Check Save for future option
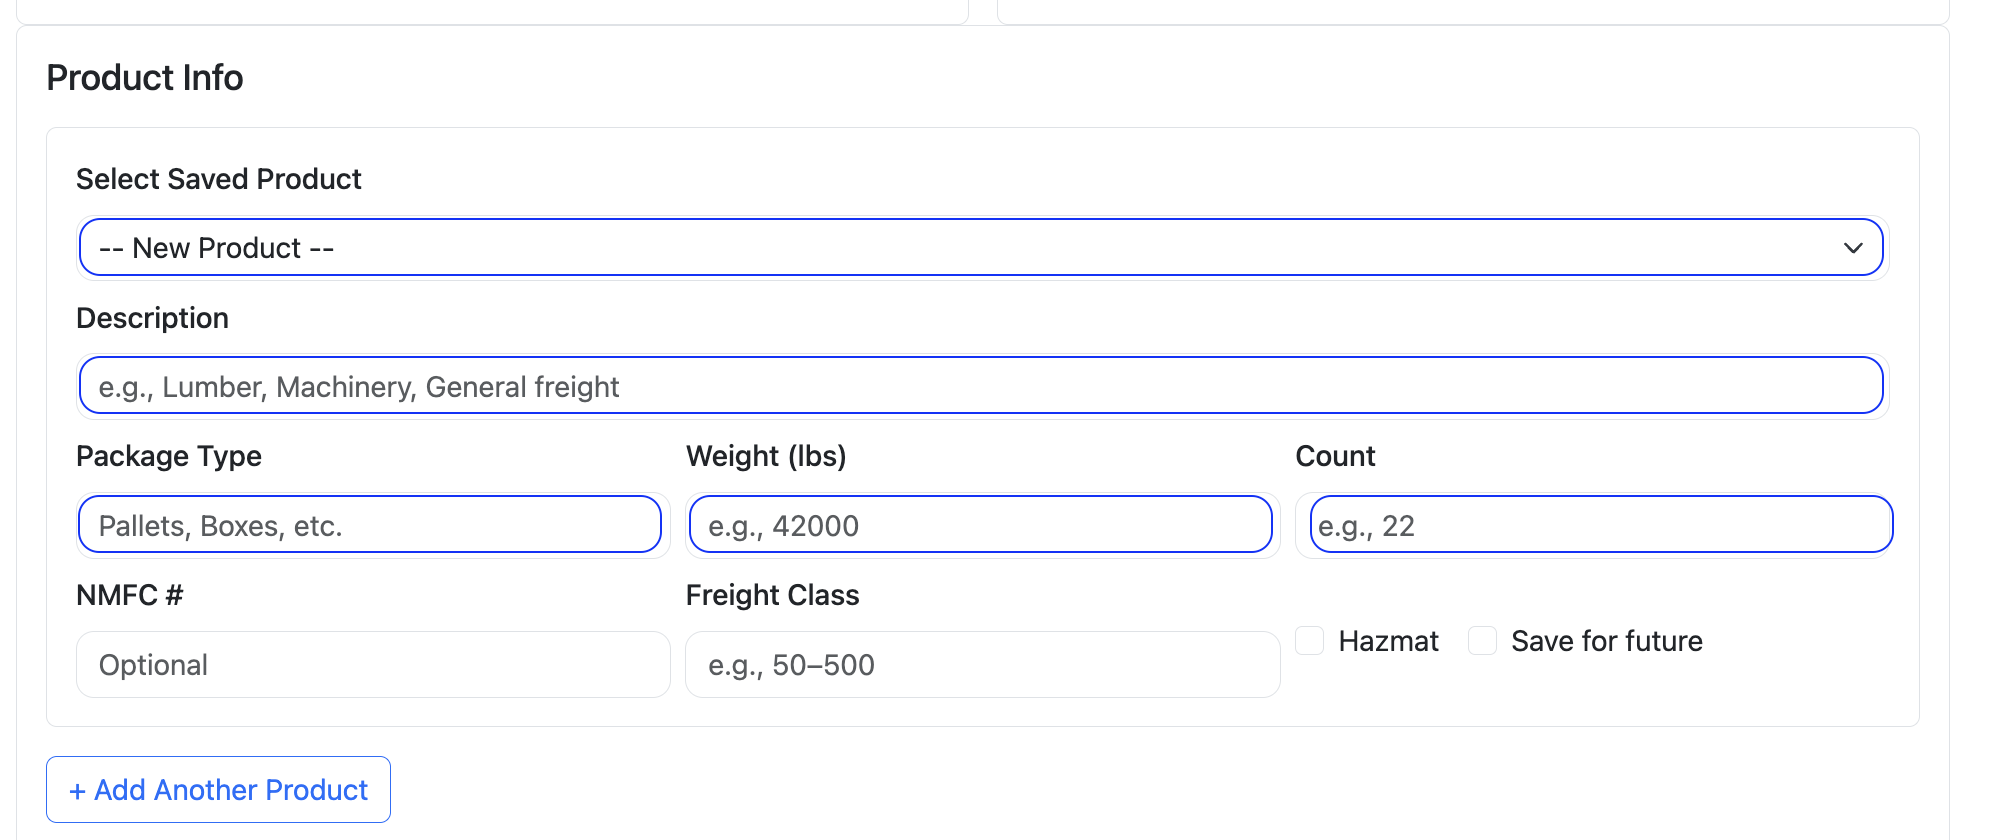Viewport: 2008px width, 840px height. point(1481,641)
